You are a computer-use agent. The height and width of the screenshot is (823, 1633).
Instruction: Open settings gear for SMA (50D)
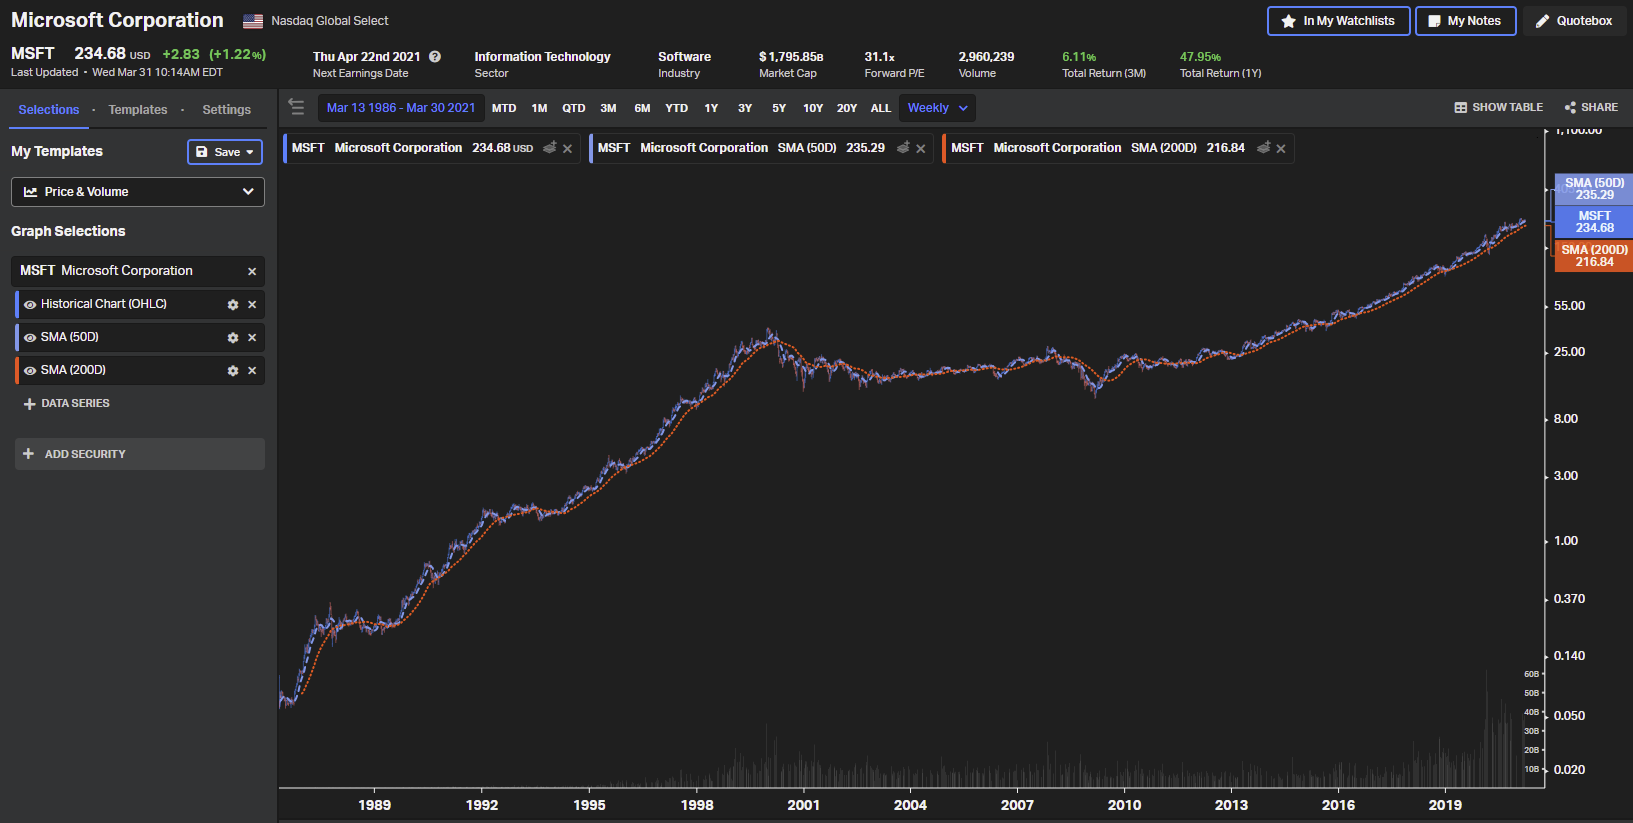(x=233, y=338)
